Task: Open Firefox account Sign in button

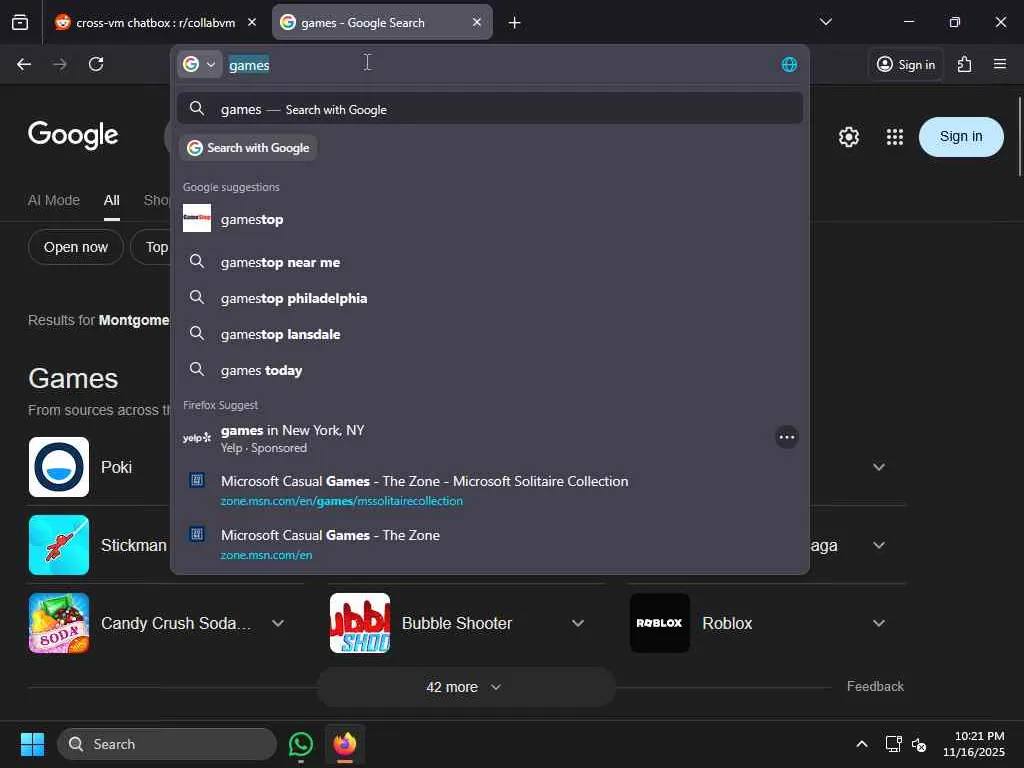Action: click(906, 64)
